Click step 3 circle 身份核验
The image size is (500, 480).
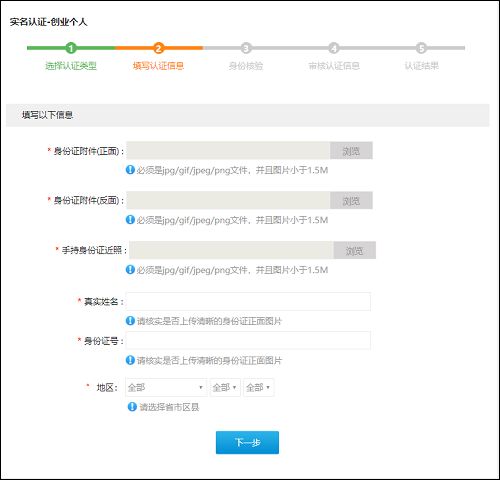246,48
